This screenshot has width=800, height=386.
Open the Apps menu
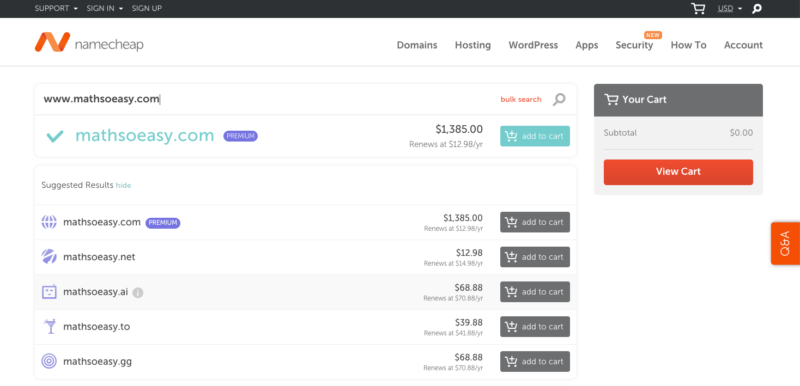[587, 45]
